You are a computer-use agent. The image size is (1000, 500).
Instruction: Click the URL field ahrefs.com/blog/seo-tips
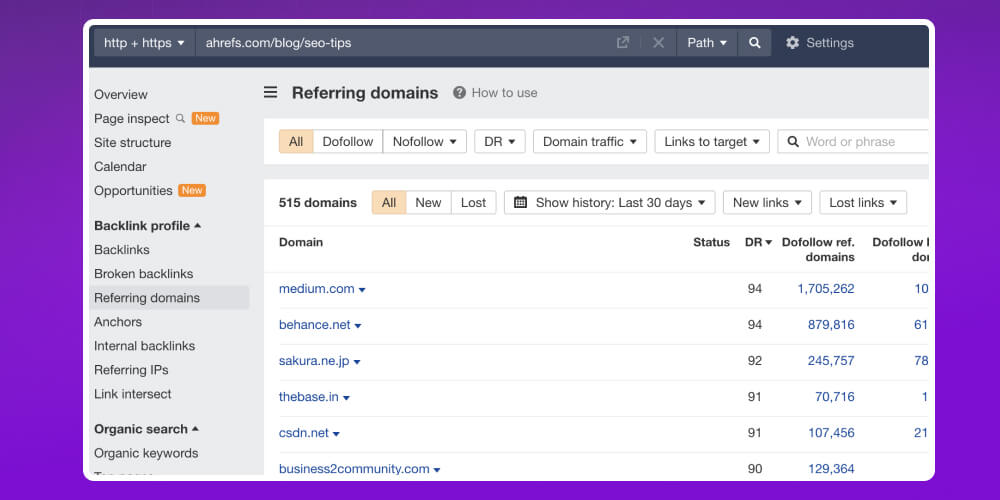tap(278, 43)
